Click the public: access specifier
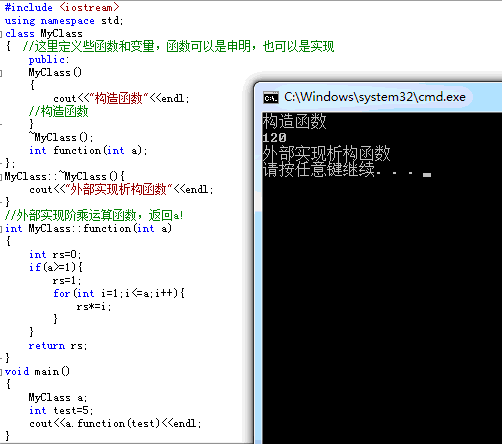This screenshot has width=502, height=444. point(49,60)
